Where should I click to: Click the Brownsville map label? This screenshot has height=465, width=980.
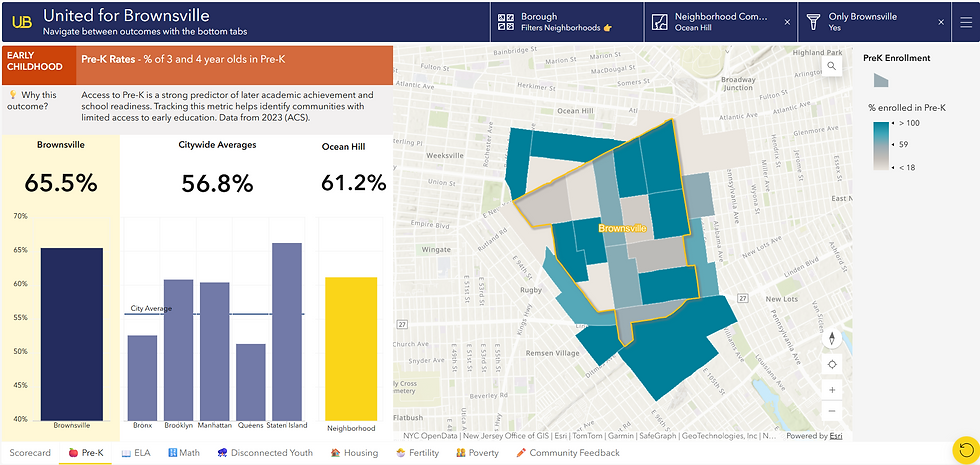[x=622, y=229]
